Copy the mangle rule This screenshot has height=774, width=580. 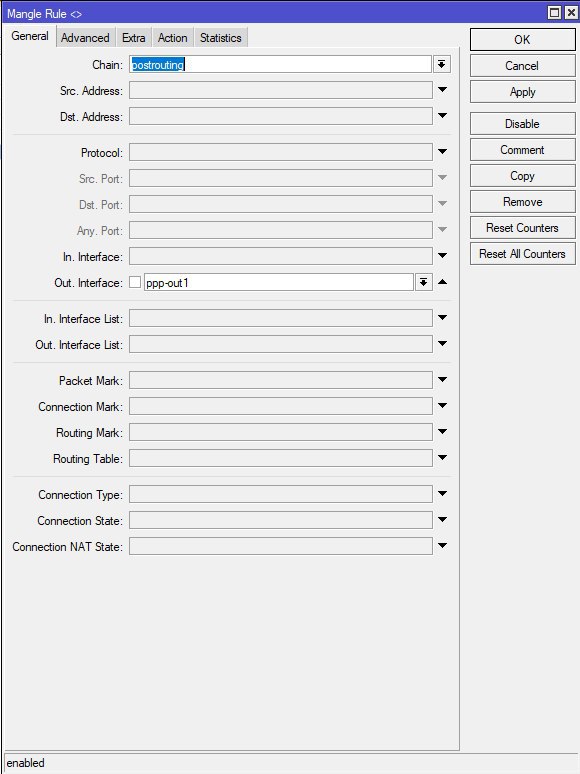pyautogui.click(x=522, y=176)
